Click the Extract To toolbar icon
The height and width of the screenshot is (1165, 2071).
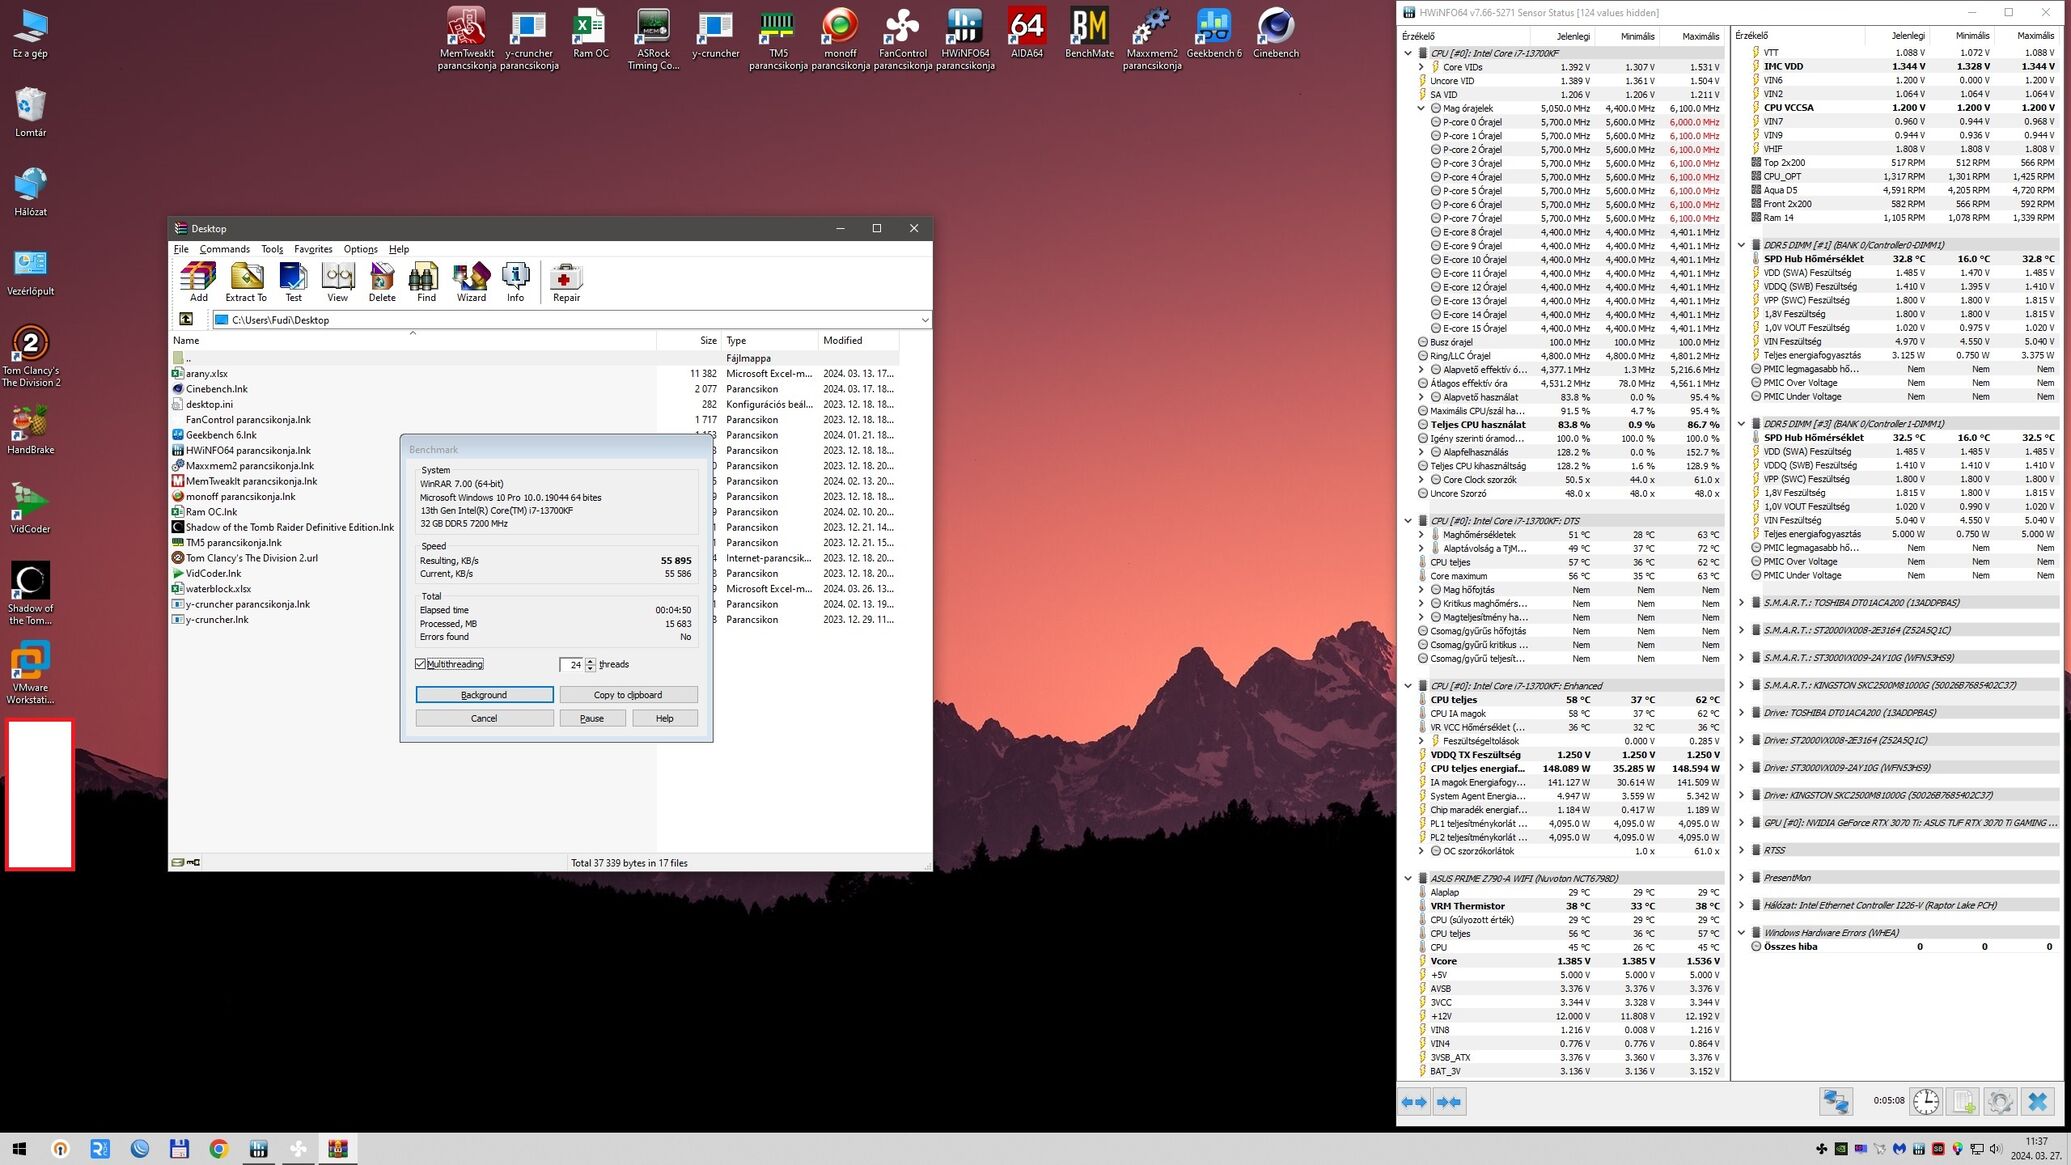246,282
